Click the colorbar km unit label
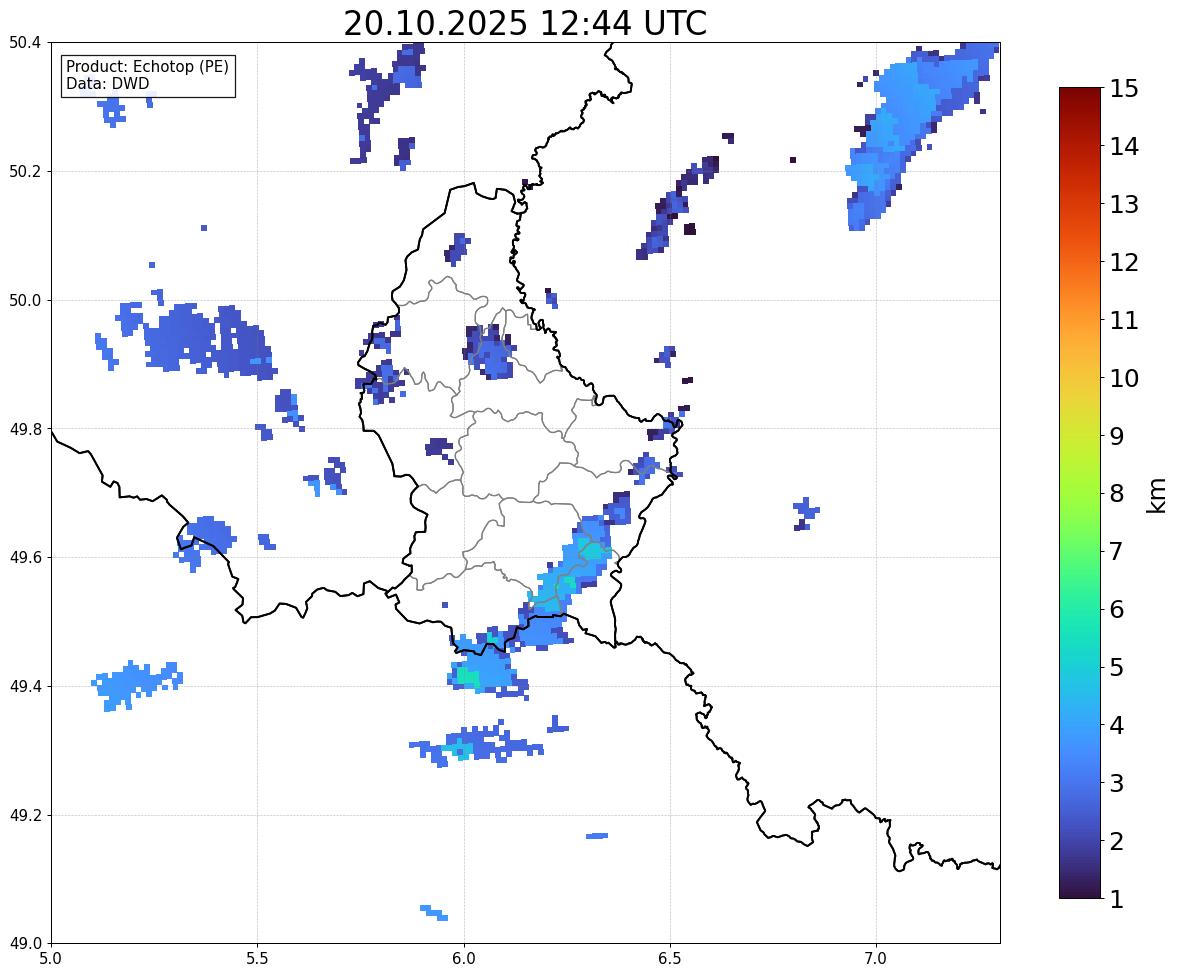Image resolution: width=1178 pixels, height=976 pixels. [1156, 495]
